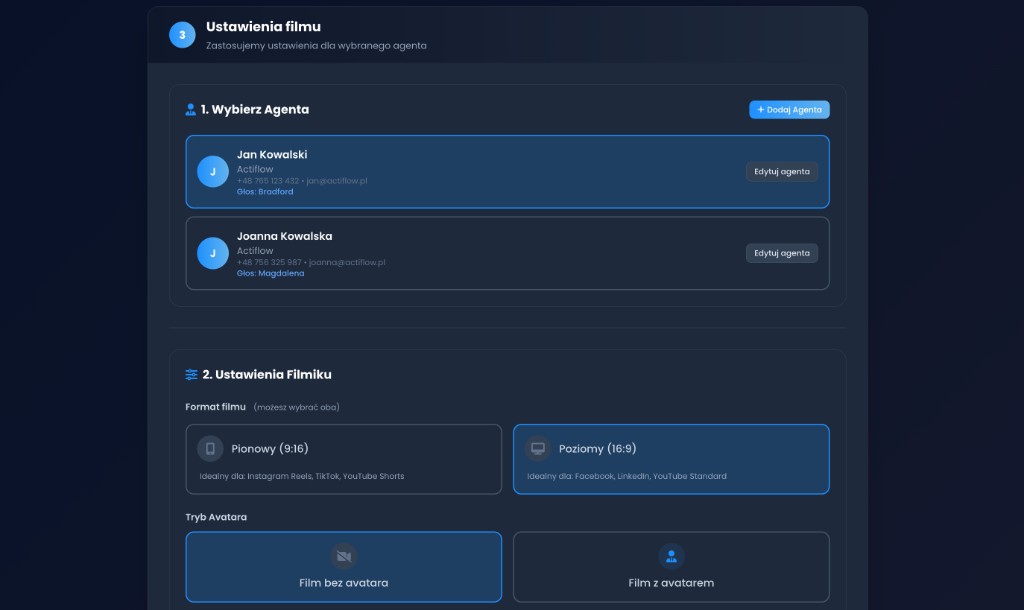Select the Jan Kowalski agent card
Viewport: 1024px width, 610px height.
coord(507,172)
